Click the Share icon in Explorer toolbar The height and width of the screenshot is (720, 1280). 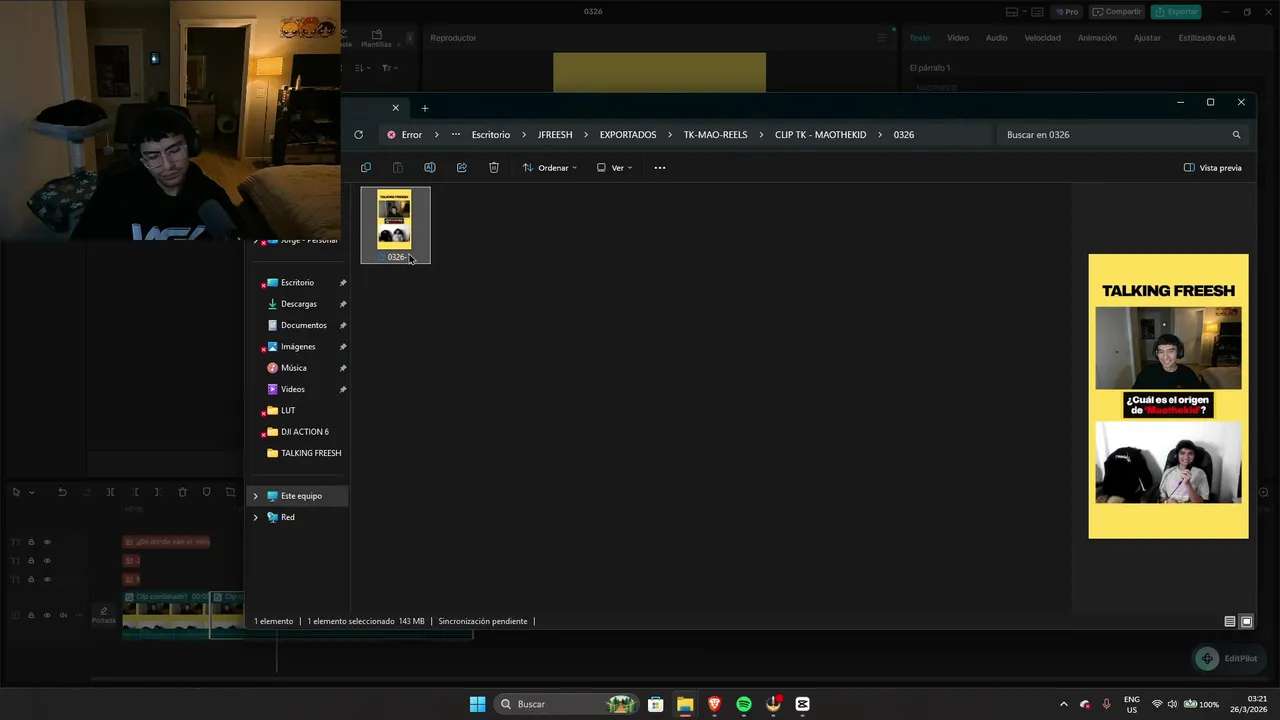pyautogui.click(x=462, y=168)
